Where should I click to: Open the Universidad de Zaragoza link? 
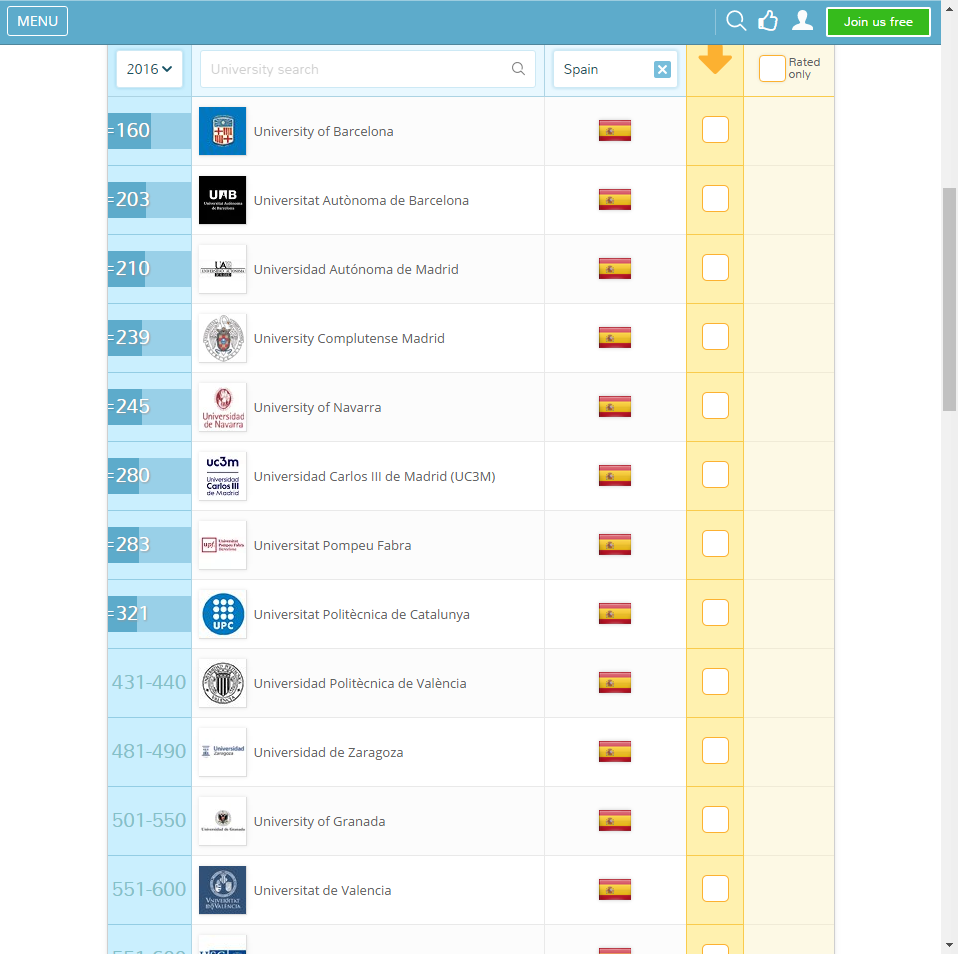click(x=328, y=753)
